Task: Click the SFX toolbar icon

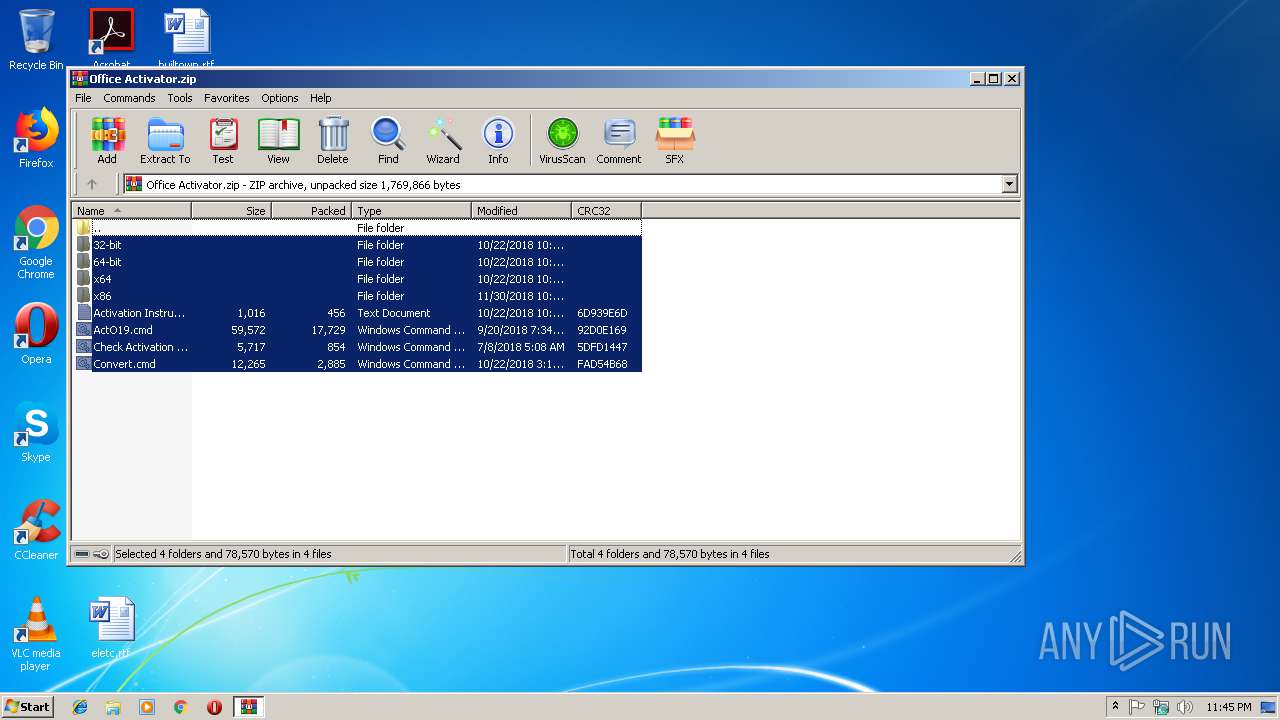Action: [x=675, y=140]
